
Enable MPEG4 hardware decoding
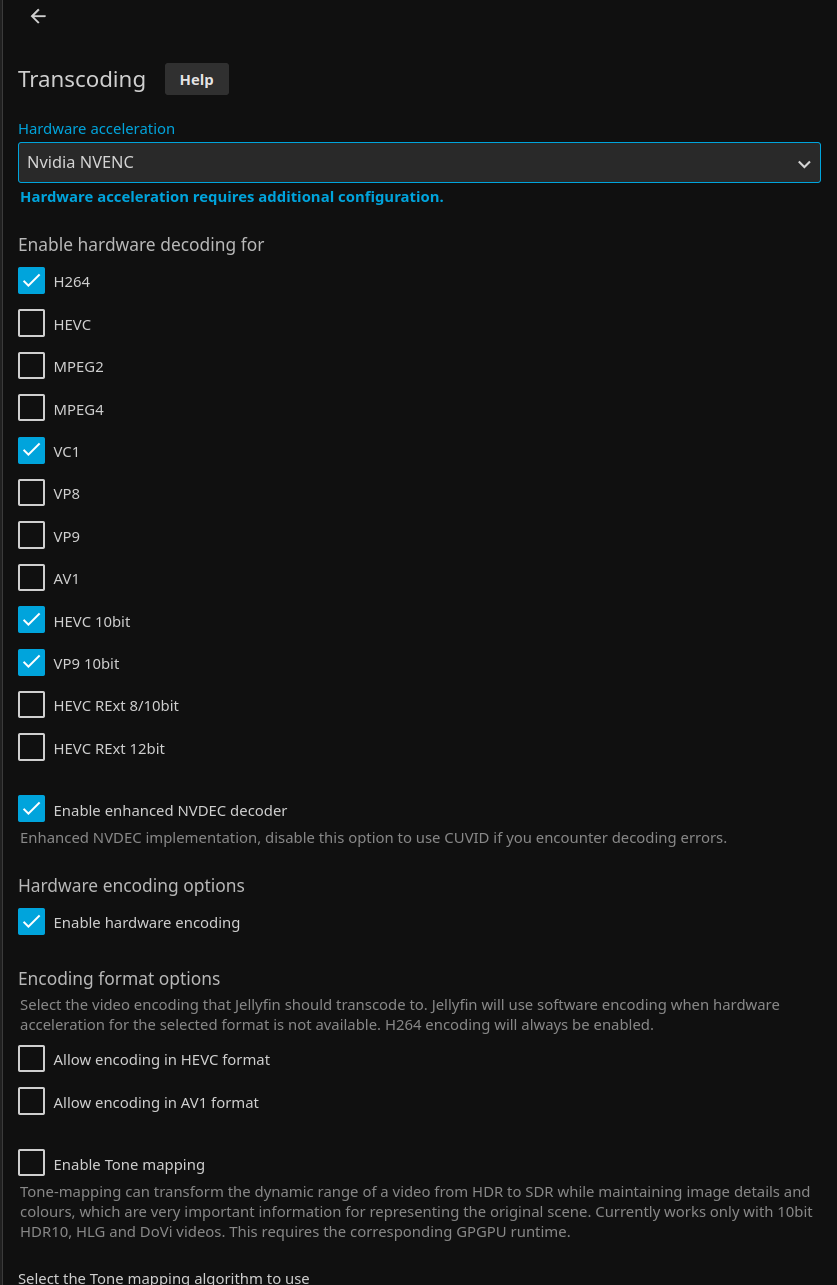(x=32, y=408)
